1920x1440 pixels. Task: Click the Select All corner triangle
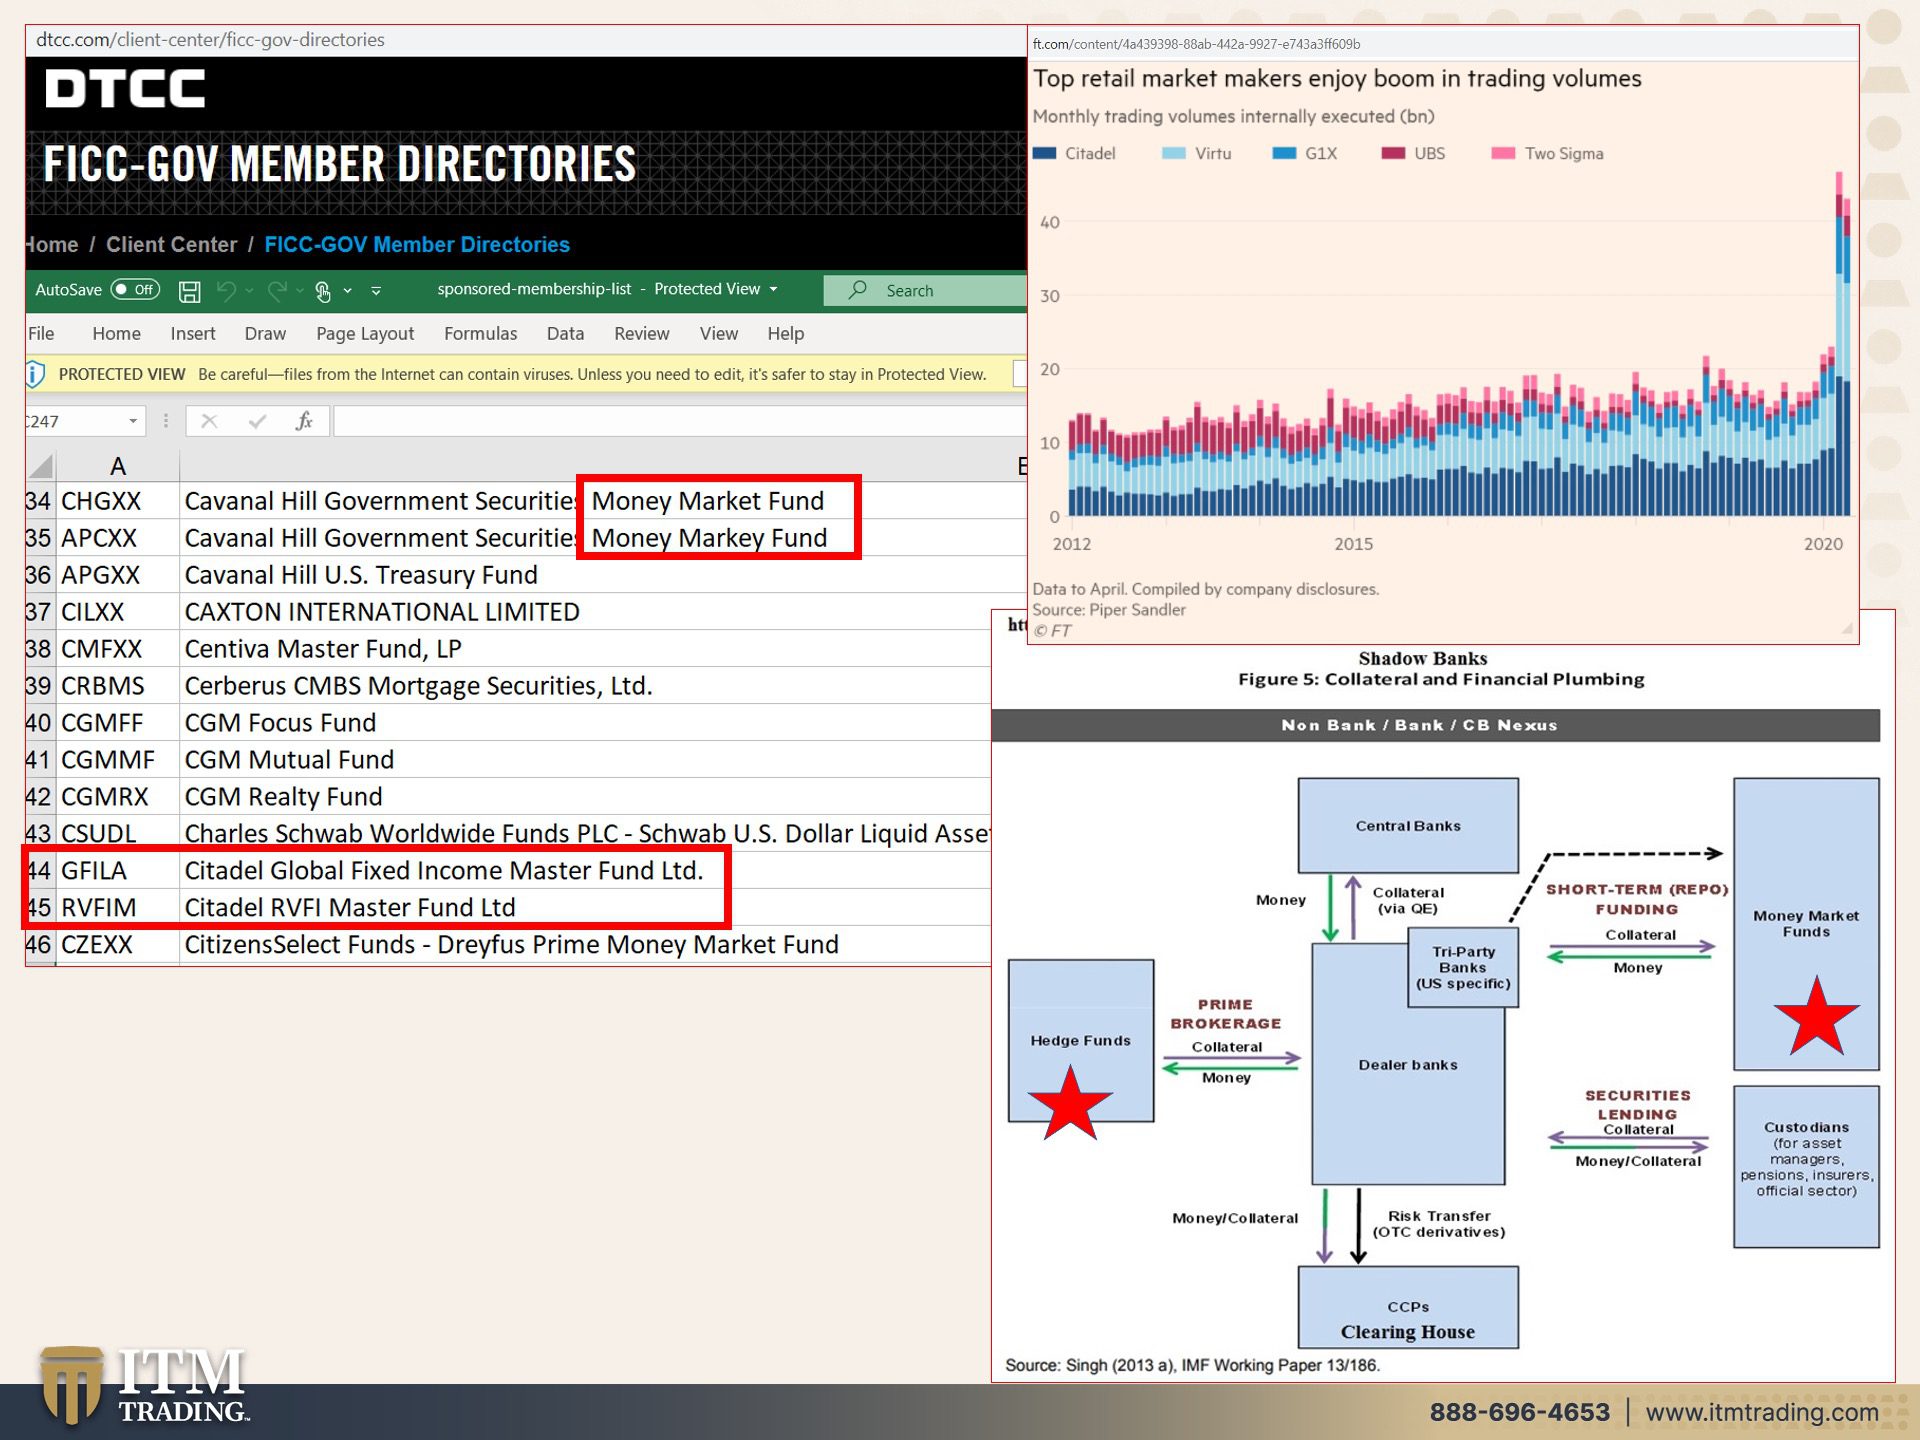(41, 466)
